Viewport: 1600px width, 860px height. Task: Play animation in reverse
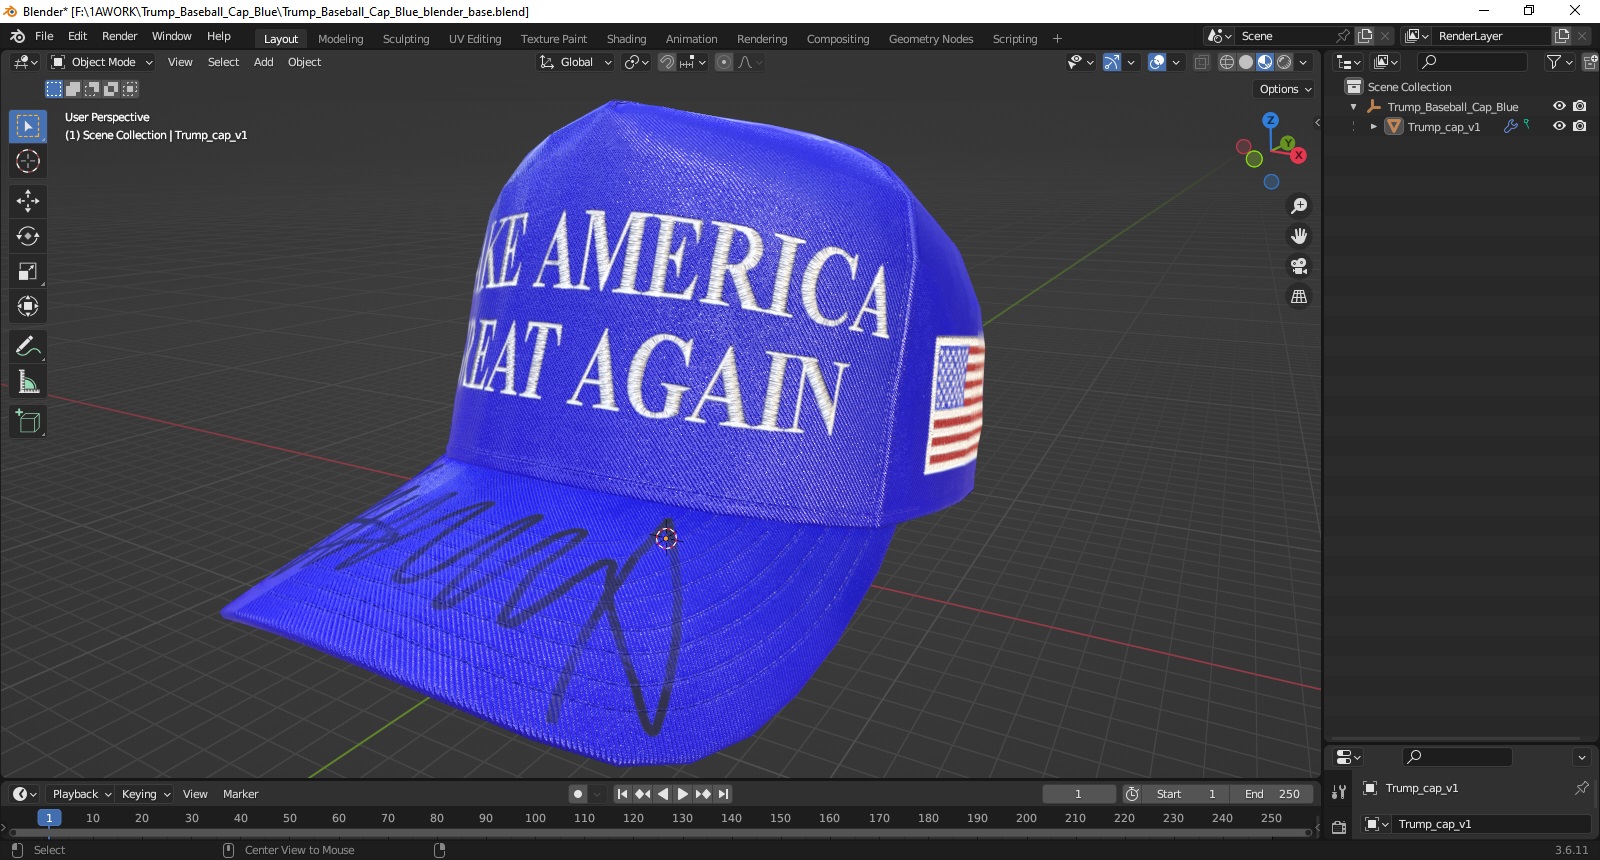662,794
